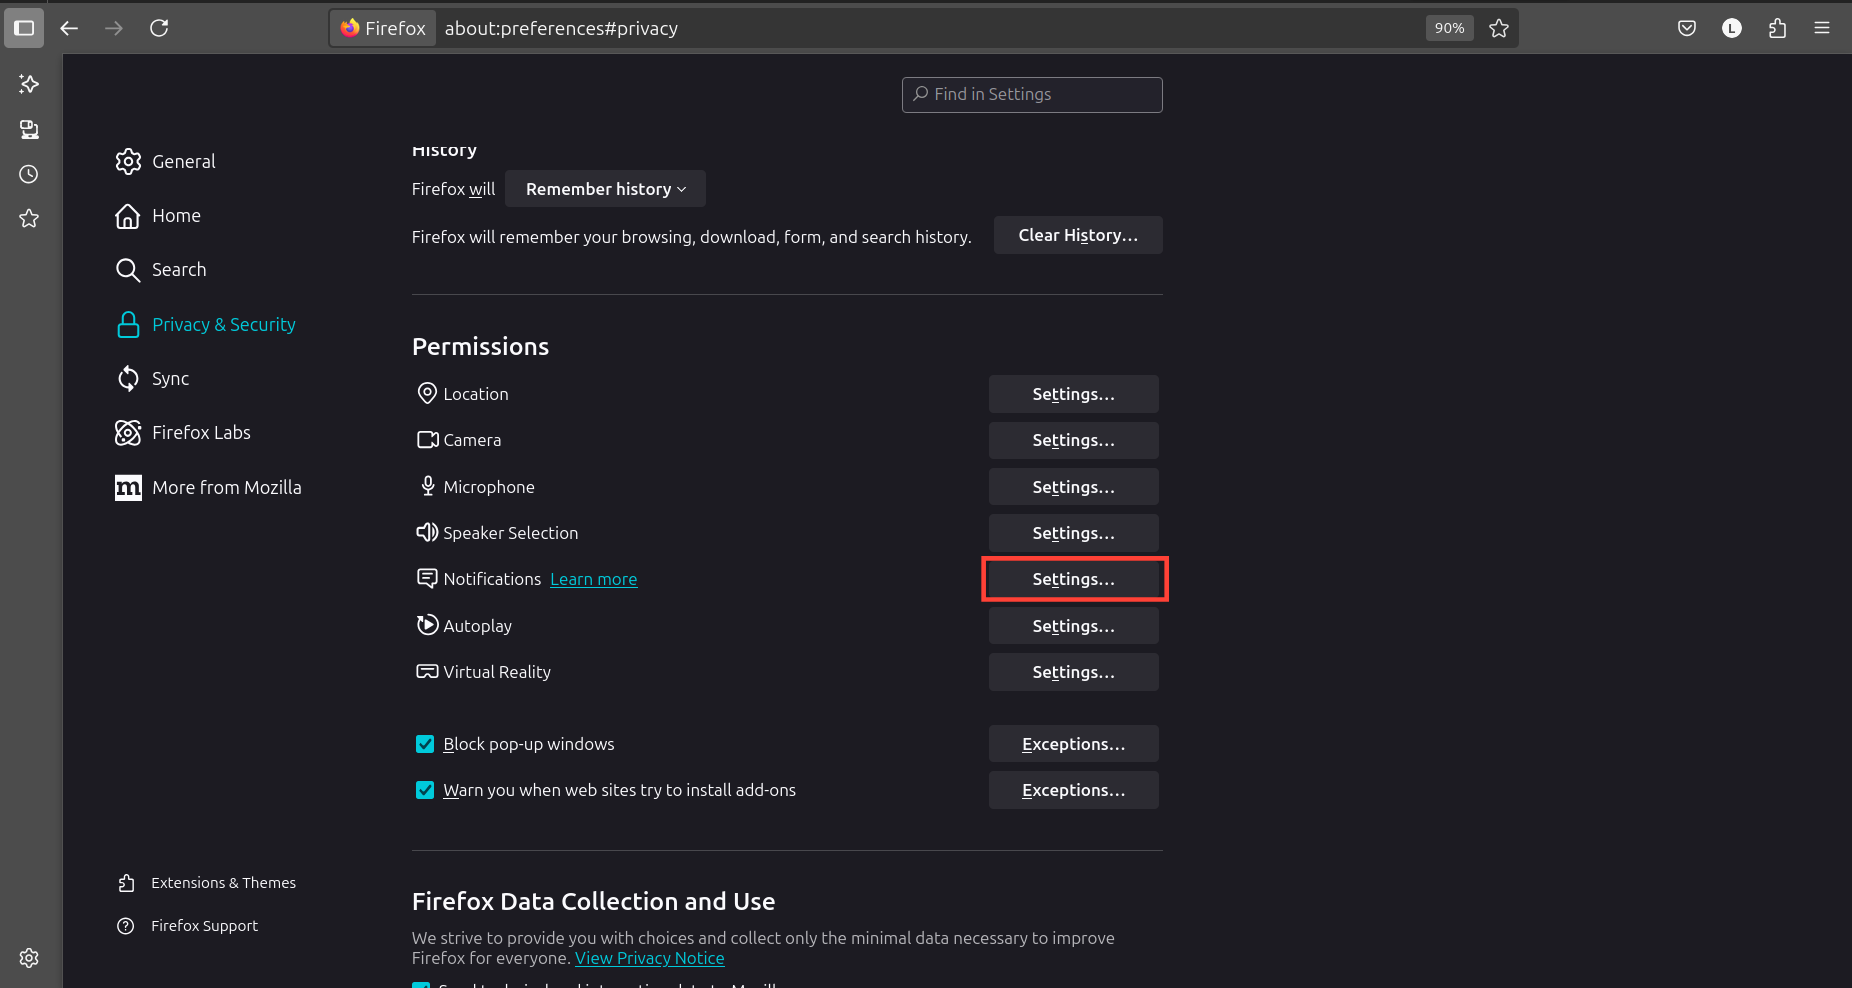Open the Extensions puzzle icon in toolbar

tap(1777, 28)
